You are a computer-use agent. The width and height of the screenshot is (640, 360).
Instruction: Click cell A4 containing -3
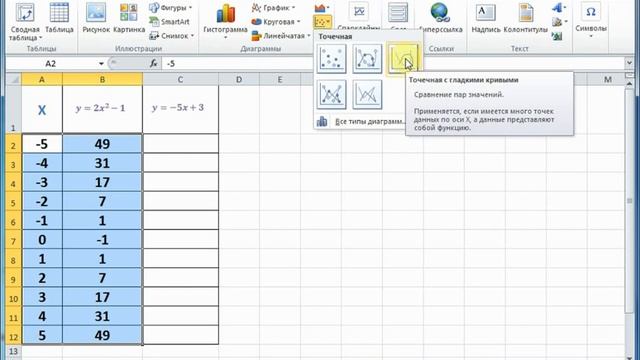click(x=42, y=182)
